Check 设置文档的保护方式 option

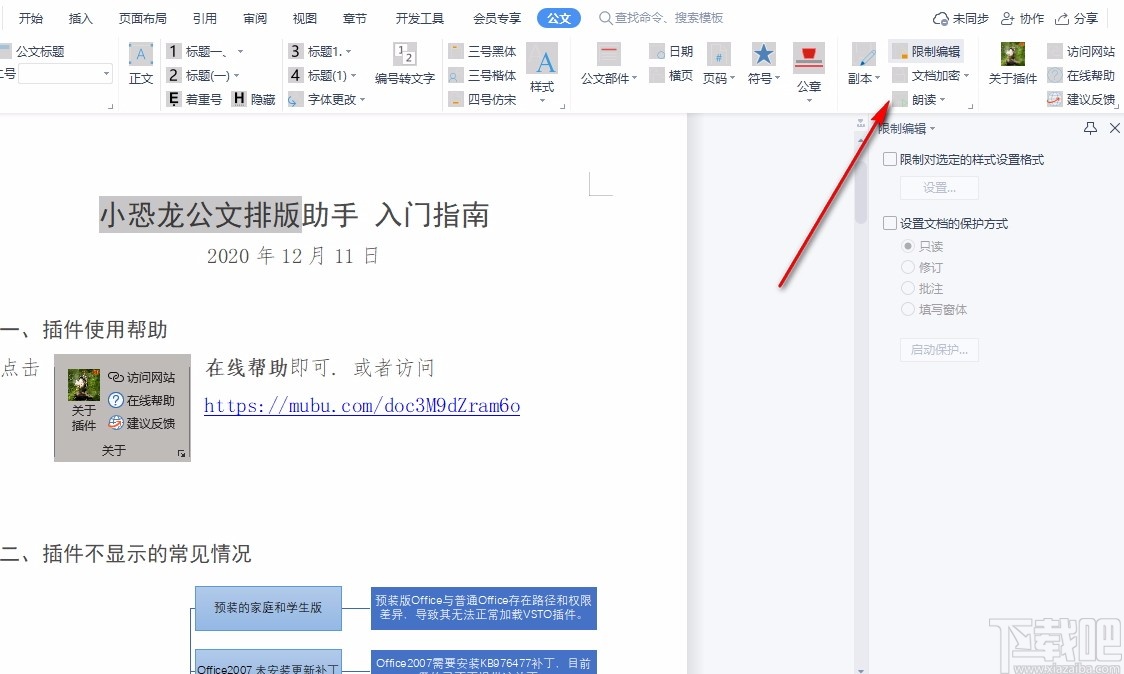(x=889, y=223)
